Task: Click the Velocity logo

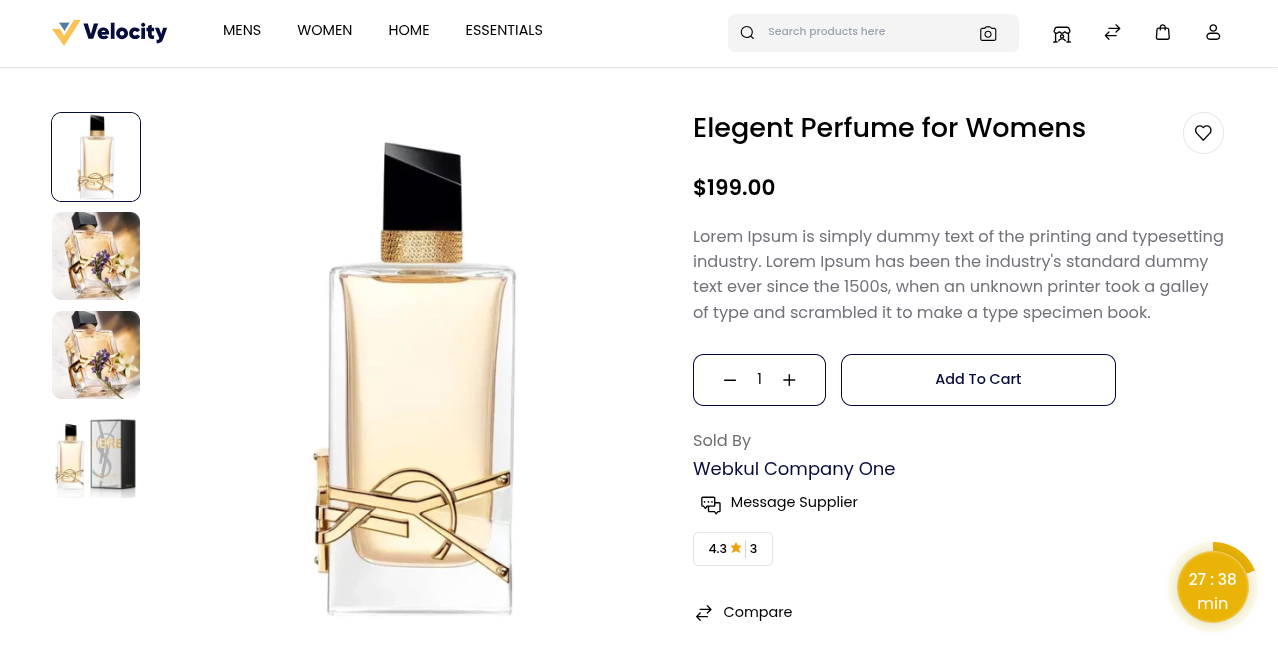Action: point(109,32)
